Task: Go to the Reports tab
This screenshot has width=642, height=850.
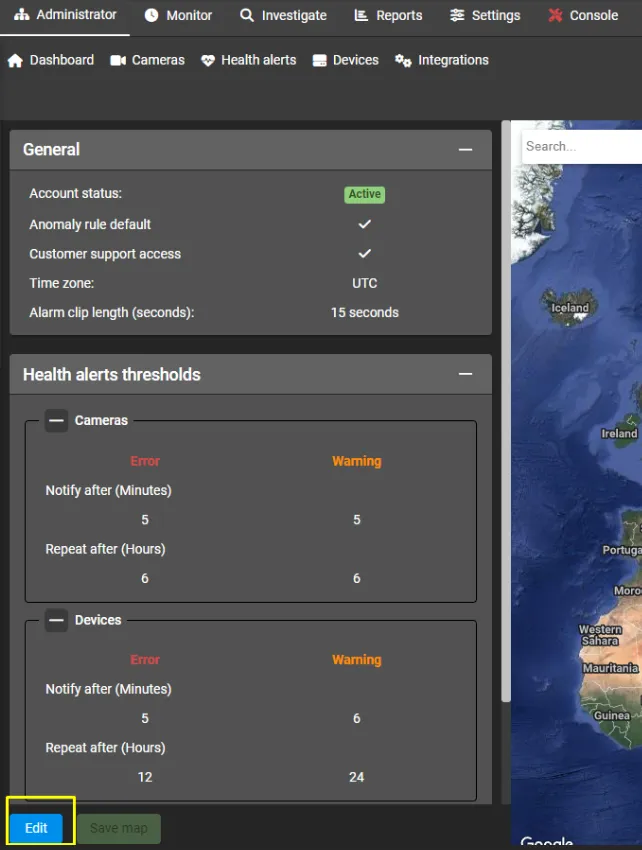Action: 388,15
